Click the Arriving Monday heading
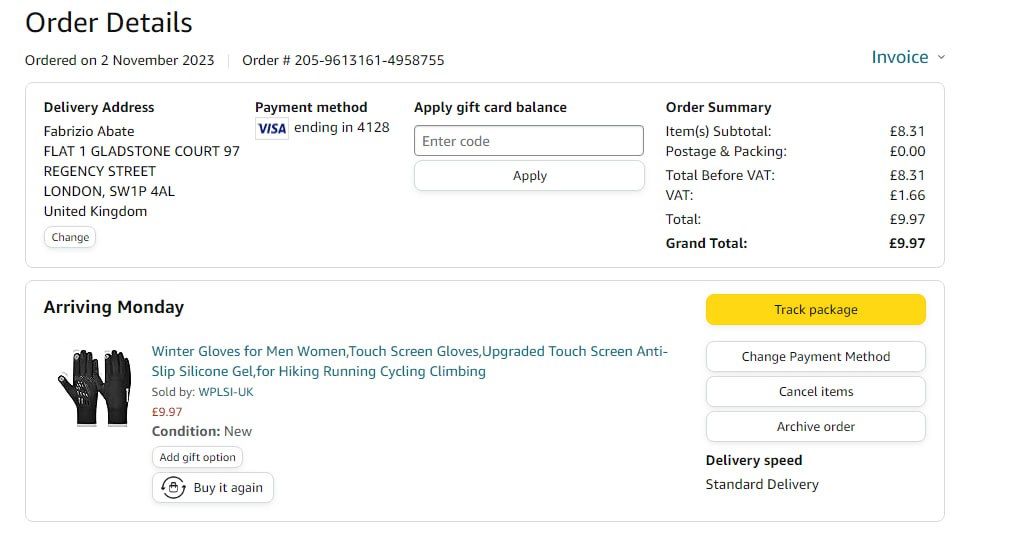 114,308
